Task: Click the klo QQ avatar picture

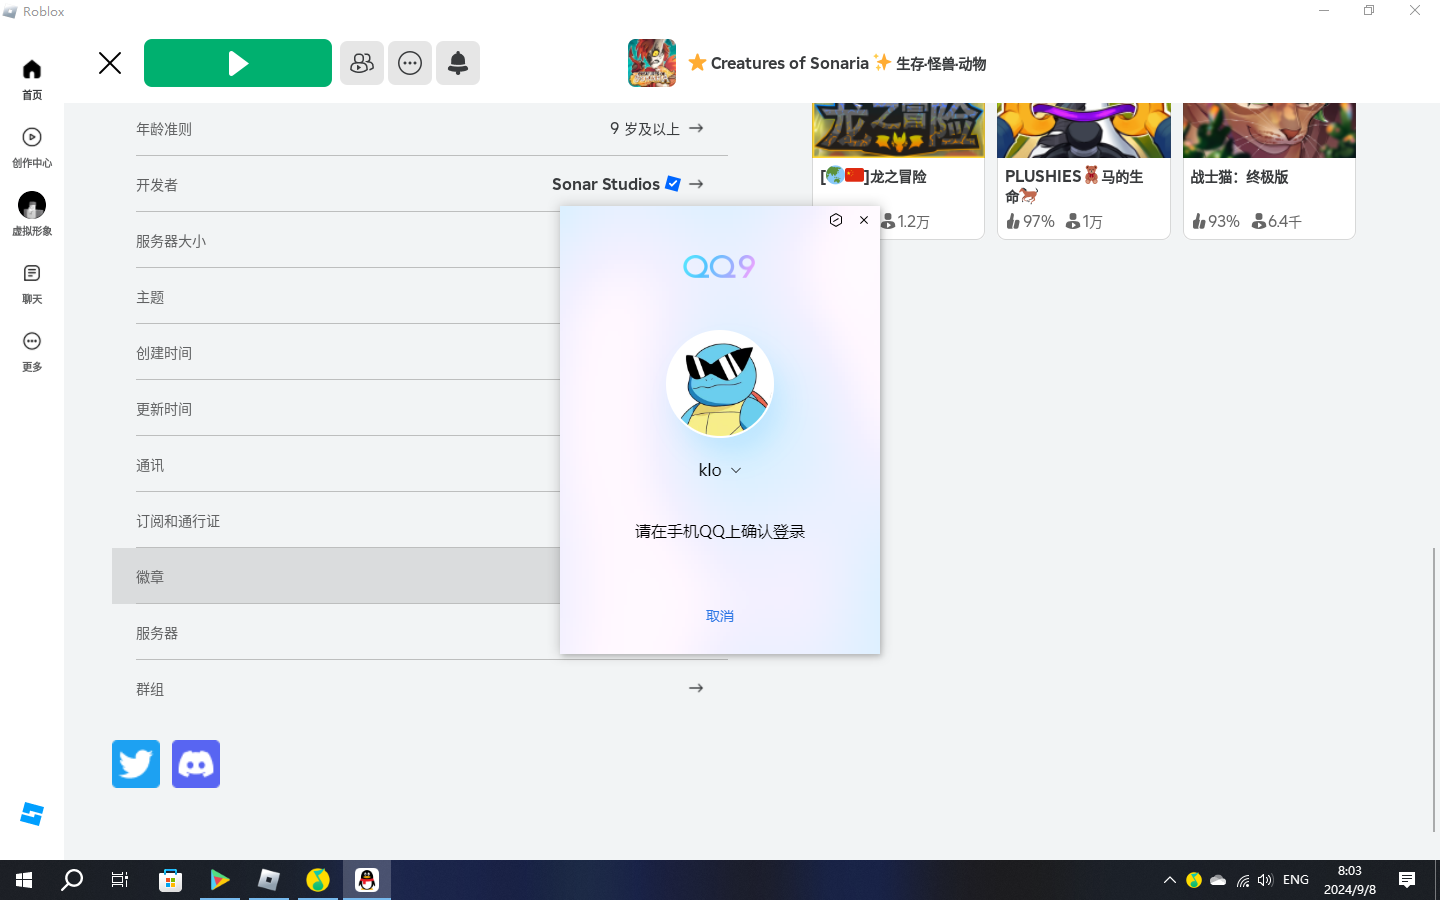Action: [720, 384]
